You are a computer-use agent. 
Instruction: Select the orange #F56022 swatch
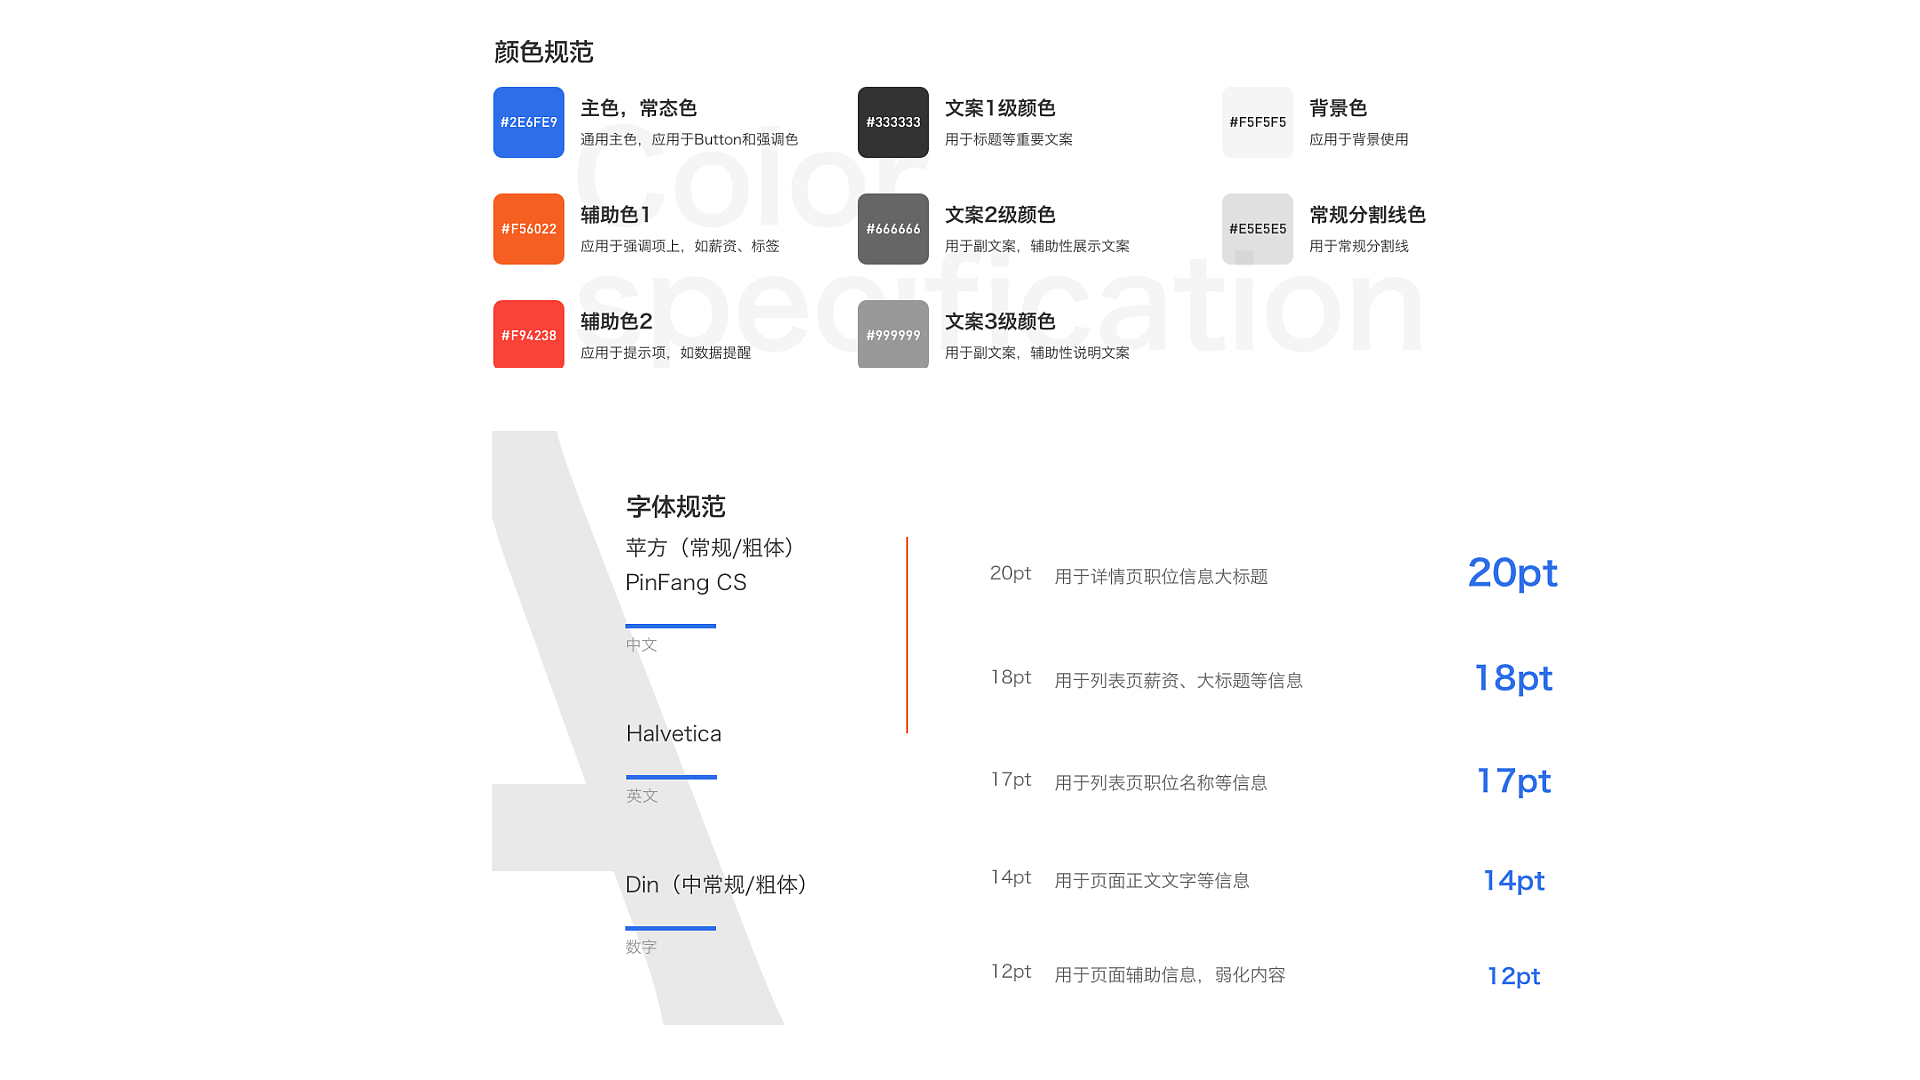click(528, 229)
